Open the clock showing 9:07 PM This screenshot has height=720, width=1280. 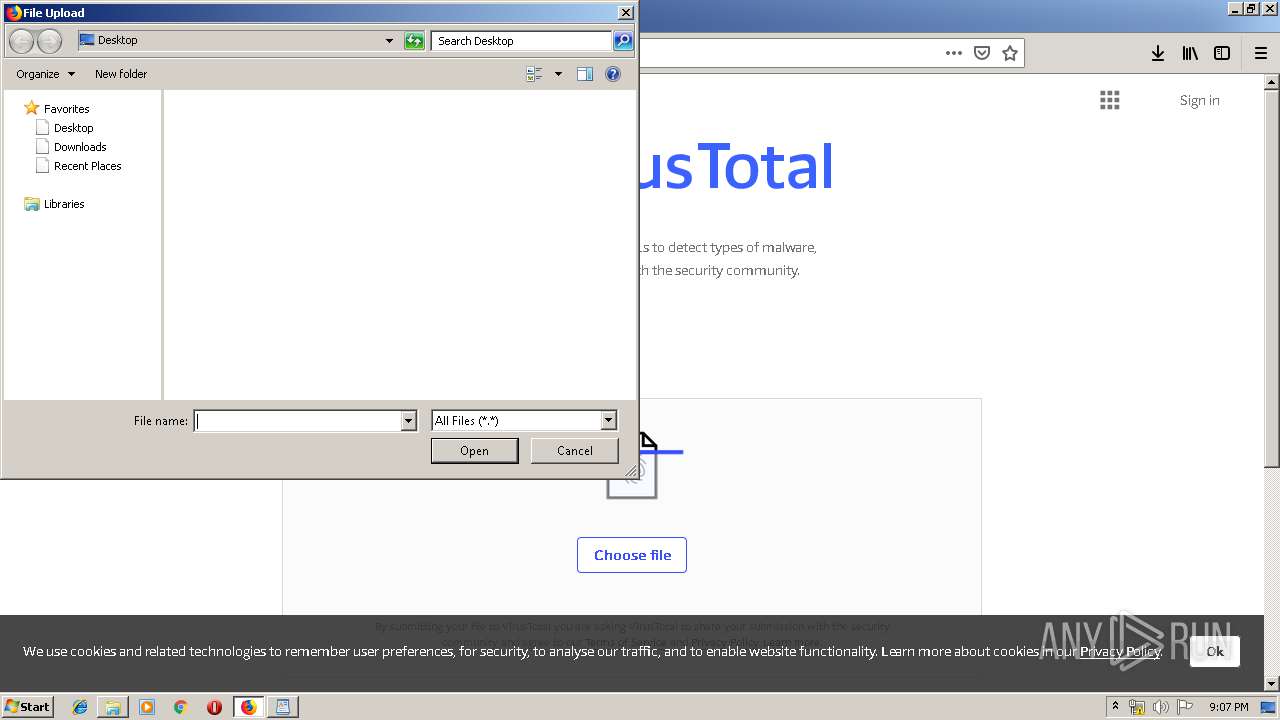1228,707
